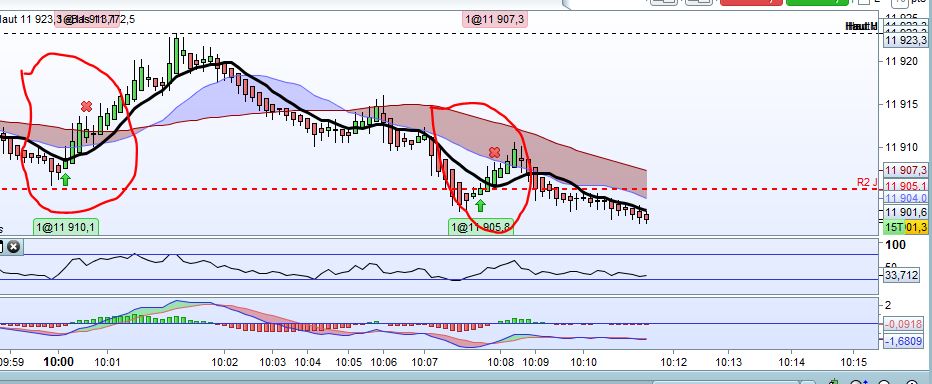The image size is (932, 384).
Task: Click the MACD value -1,6809
Action: tap(903, 341)
